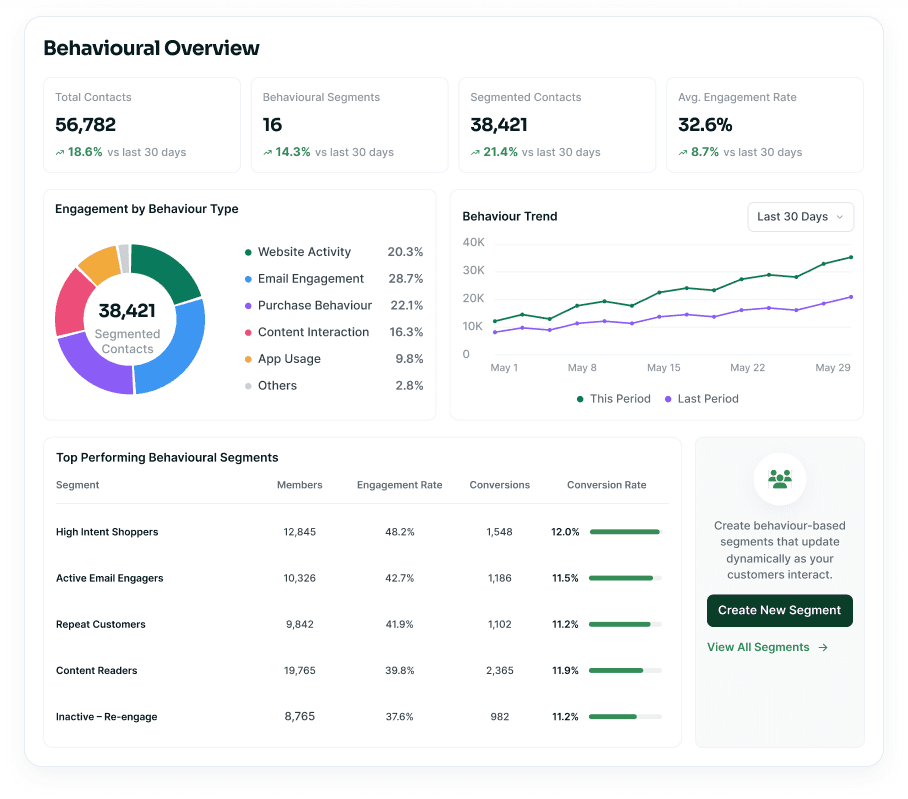
Task: Open the View All Segments link
Action: pyautogui.click(x=767, y=647)
